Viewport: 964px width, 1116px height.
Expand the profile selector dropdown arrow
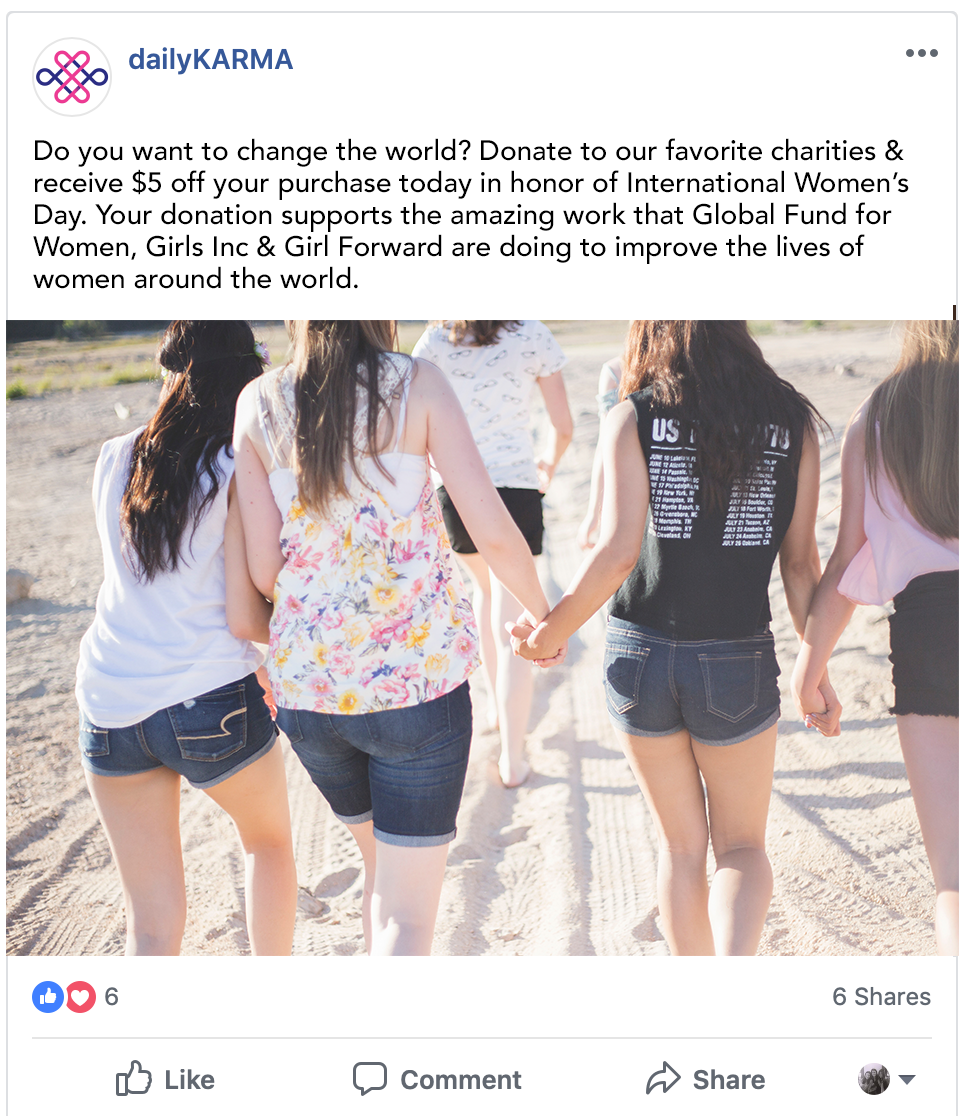click(x=906, y=1080)
